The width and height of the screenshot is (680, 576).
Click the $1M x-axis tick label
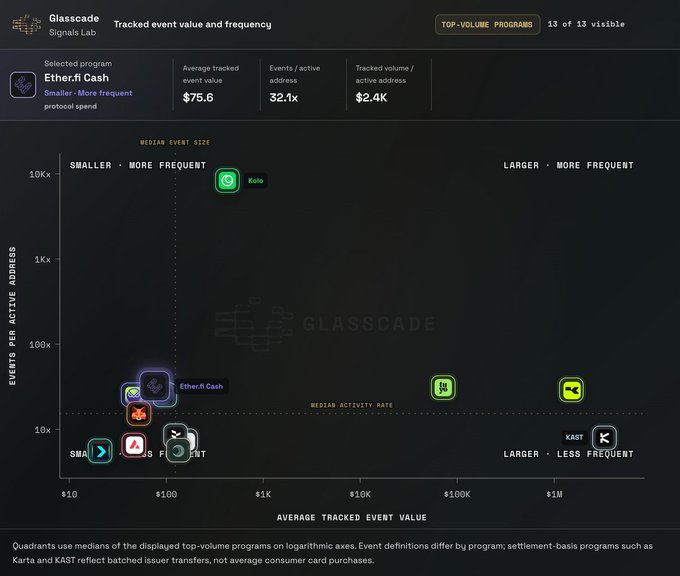coord(554,494)
